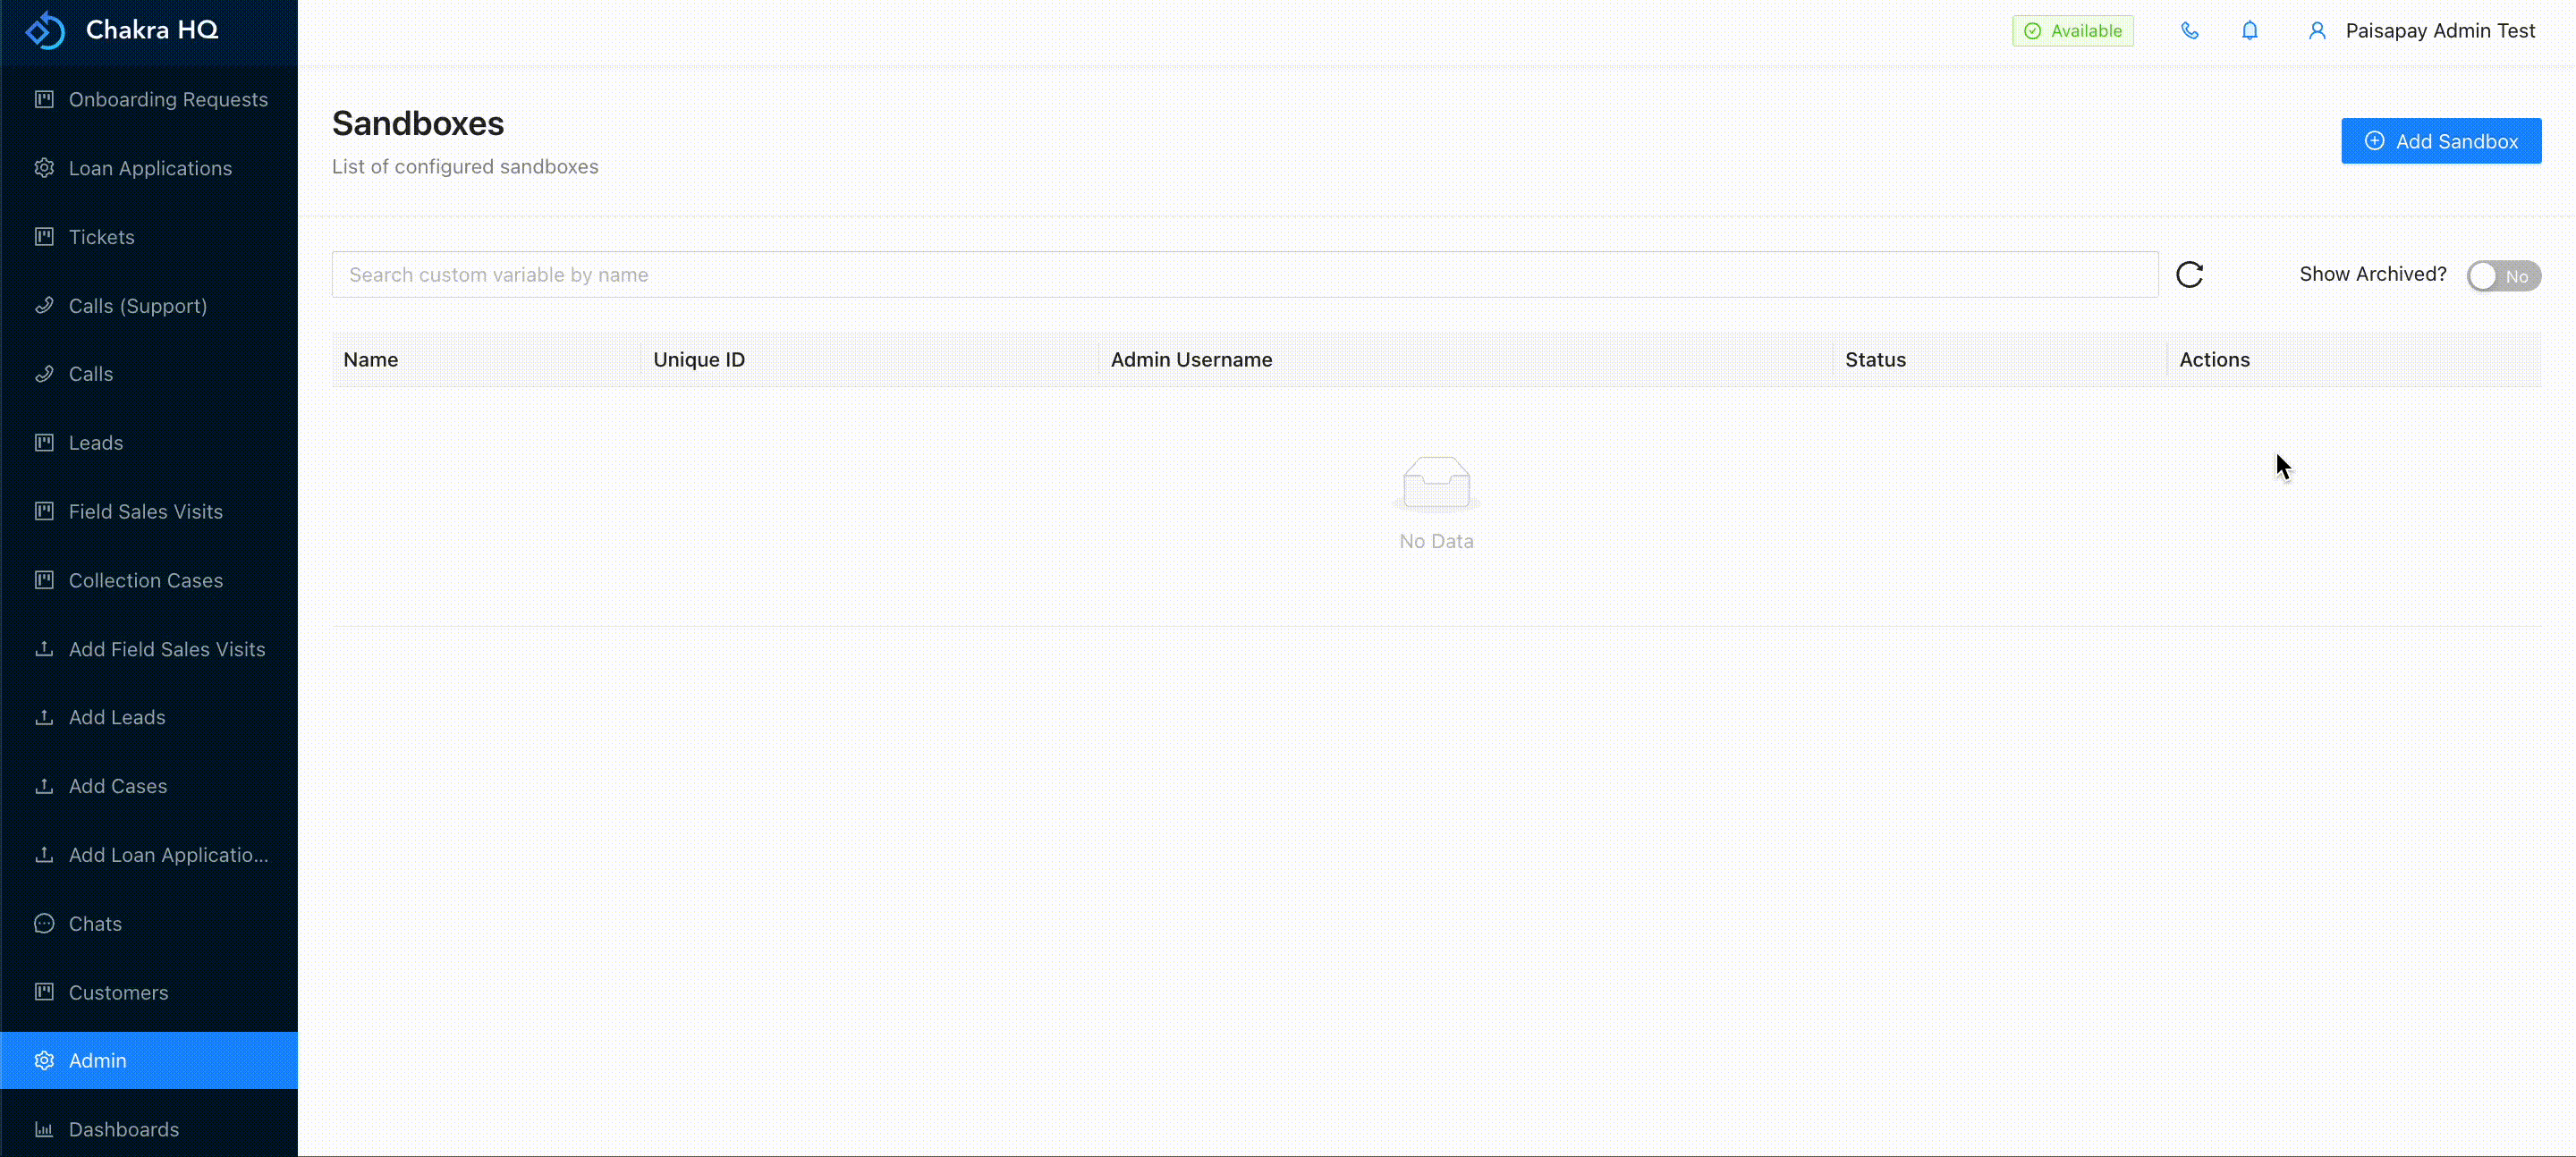Screen dimensions: 2576x1157
Task: Click the refresh icon beside search field
Action: pyautogui.click(x=2189, y=275)
